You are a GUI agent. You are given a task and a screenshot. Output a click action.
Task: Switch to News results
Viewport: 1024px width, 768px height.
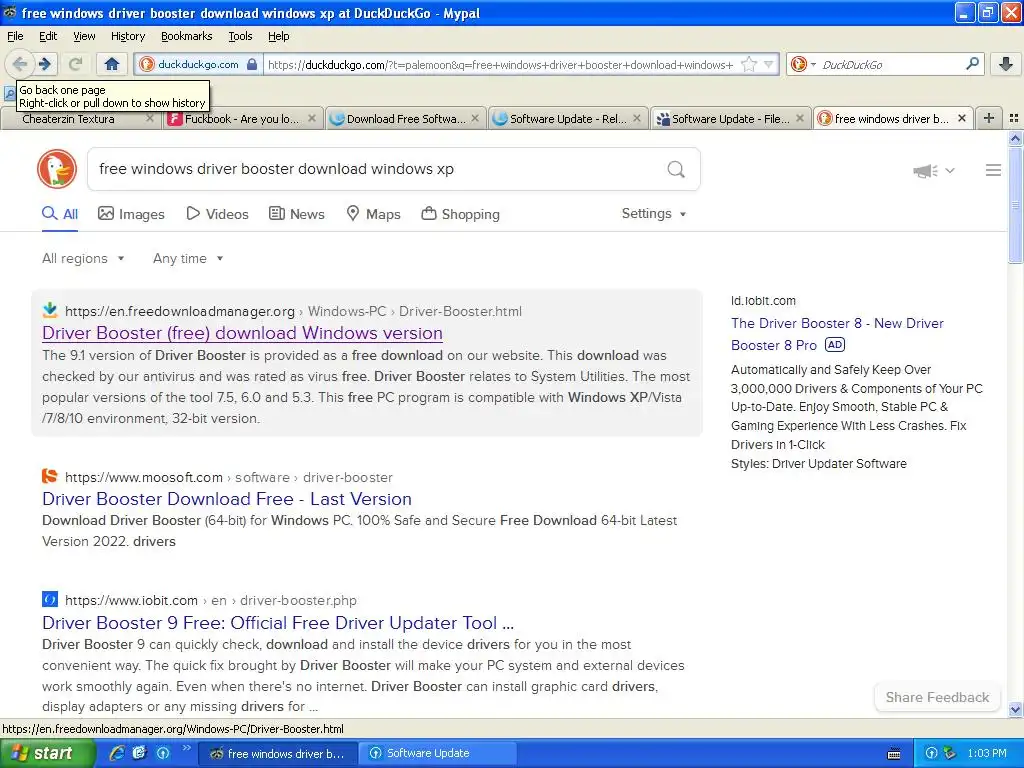[297, 214]
